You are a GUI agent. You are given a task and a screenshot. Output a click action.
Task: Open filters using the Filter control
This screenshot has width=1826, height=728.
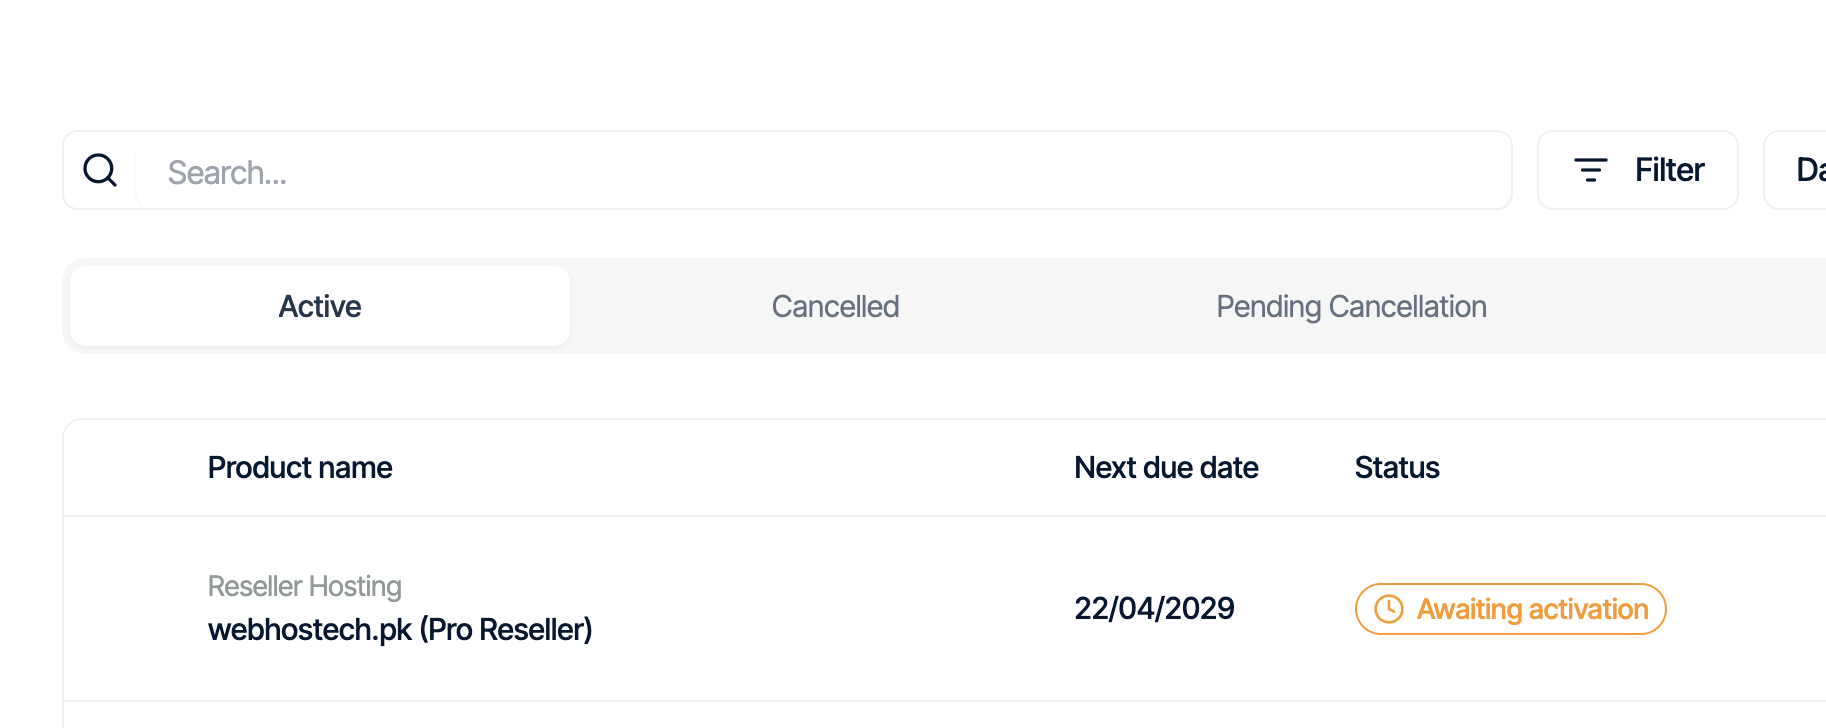(x=1637, y=170)
